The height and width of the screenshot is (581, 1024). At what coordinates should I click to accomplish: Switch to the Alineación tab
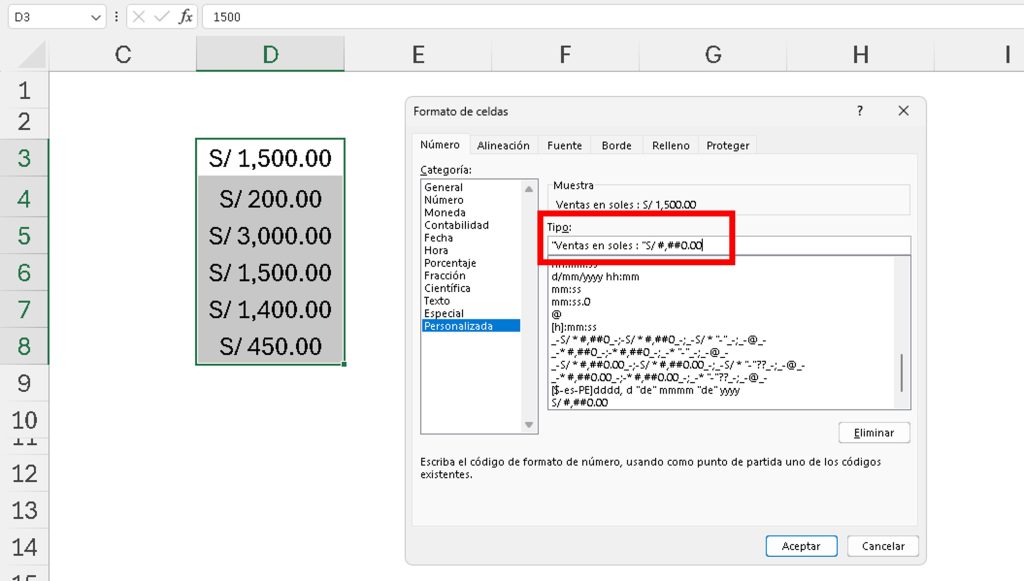coord(503,145)
